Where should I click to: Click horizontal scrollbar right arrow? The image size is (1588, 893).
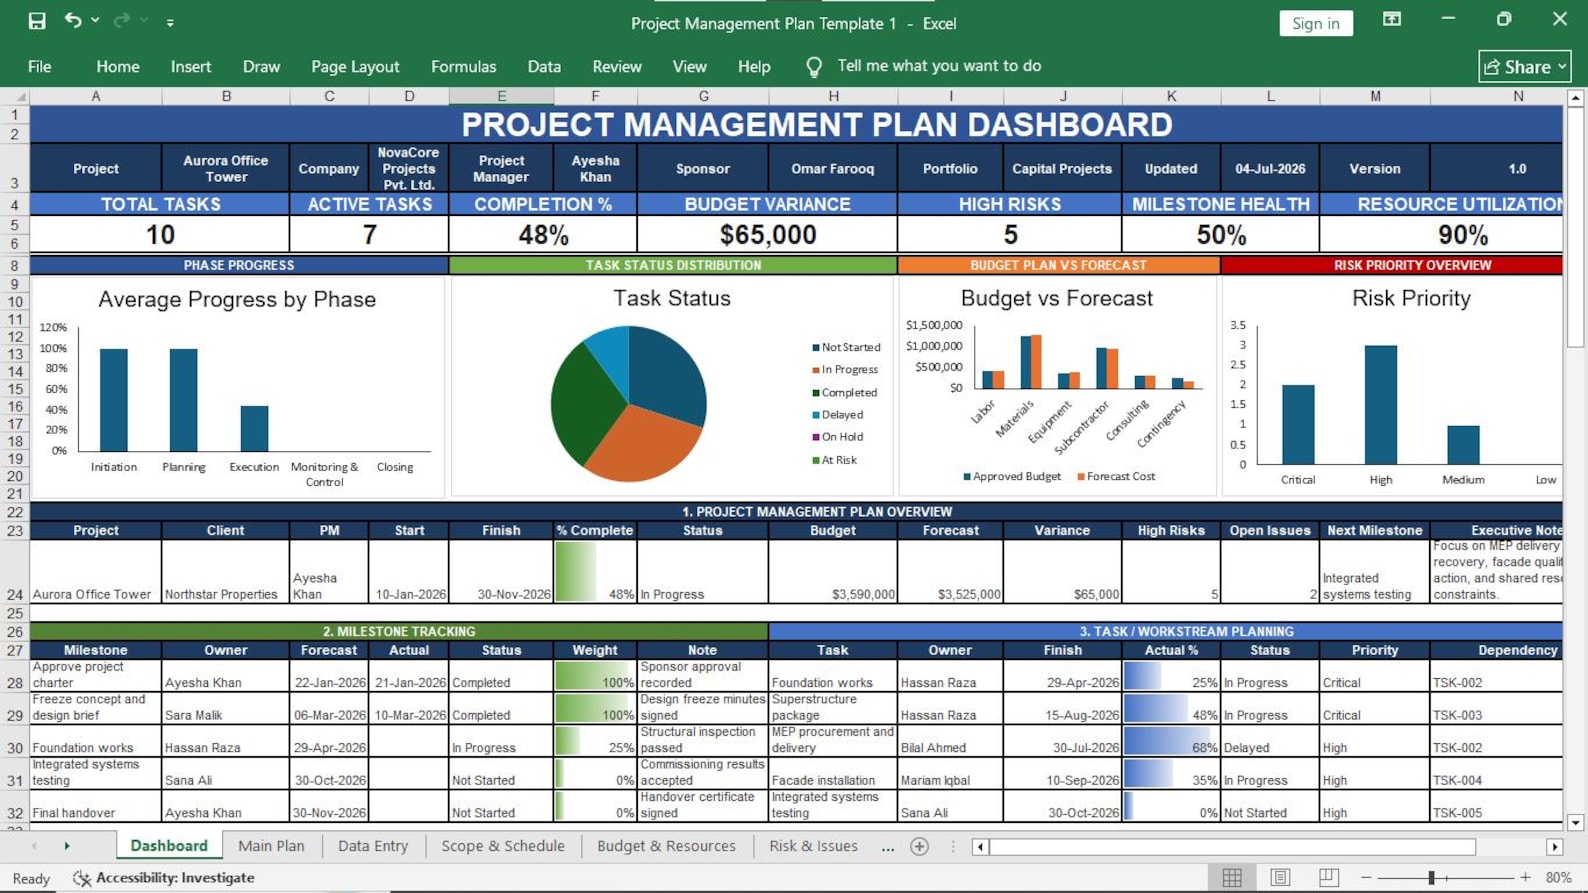(x=1554, y=847)
